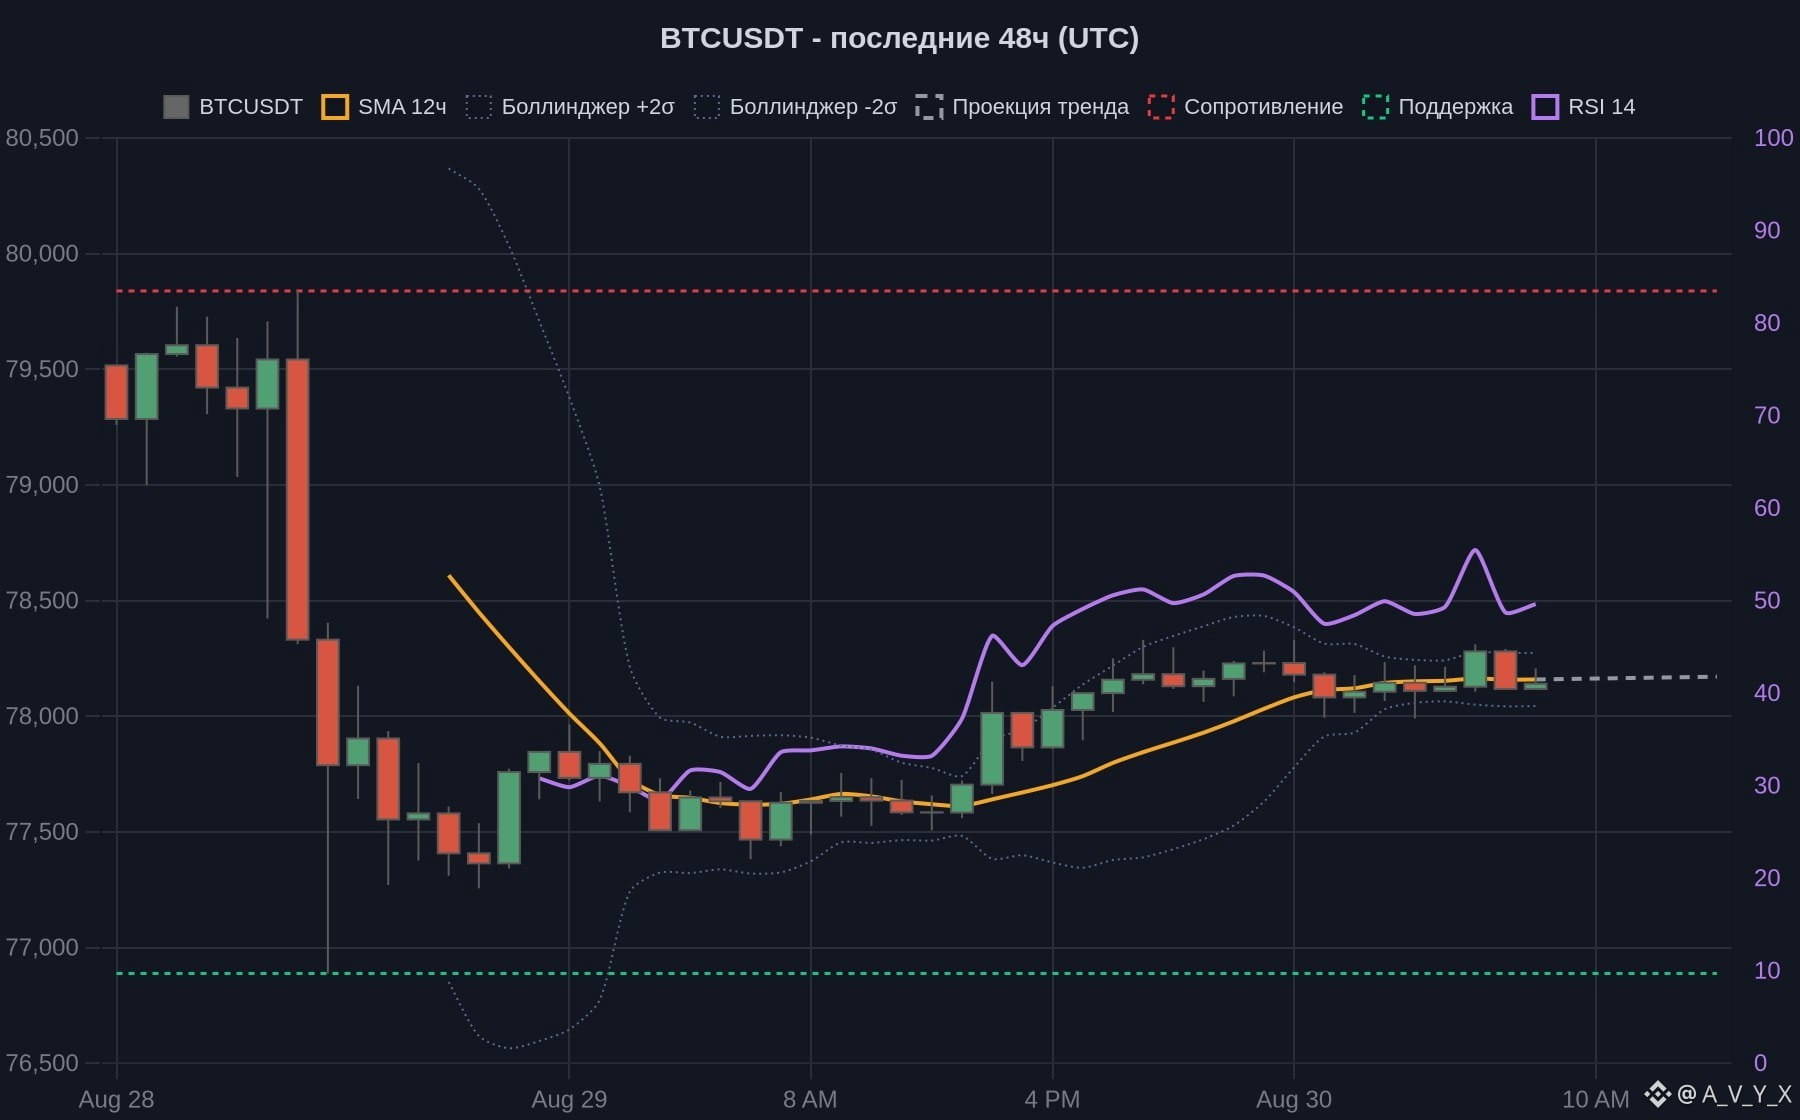Select the RSI axis value 50
Screen dimensions: 1800x1120
click(x=1767, y=601)
